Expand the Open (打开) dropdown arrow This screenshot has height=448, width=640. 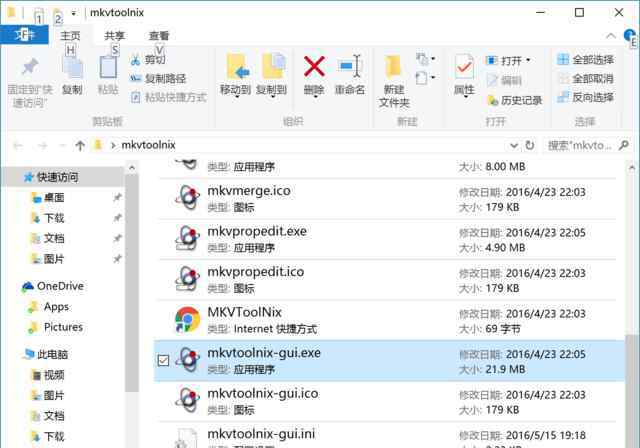pos(528,60)
